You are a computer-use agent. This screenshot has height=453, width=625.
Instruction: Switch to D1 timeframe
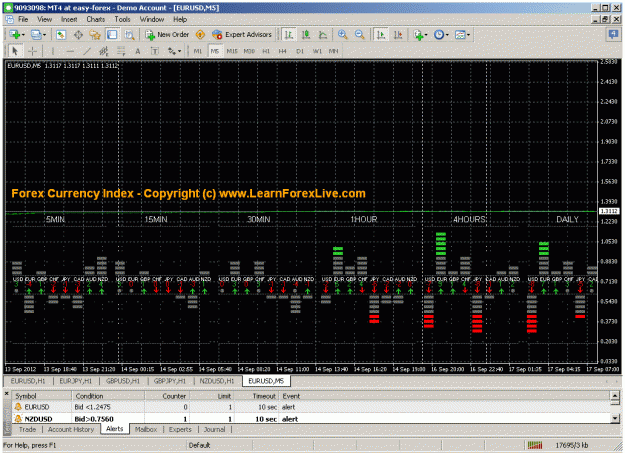click(x=300, y=51)
